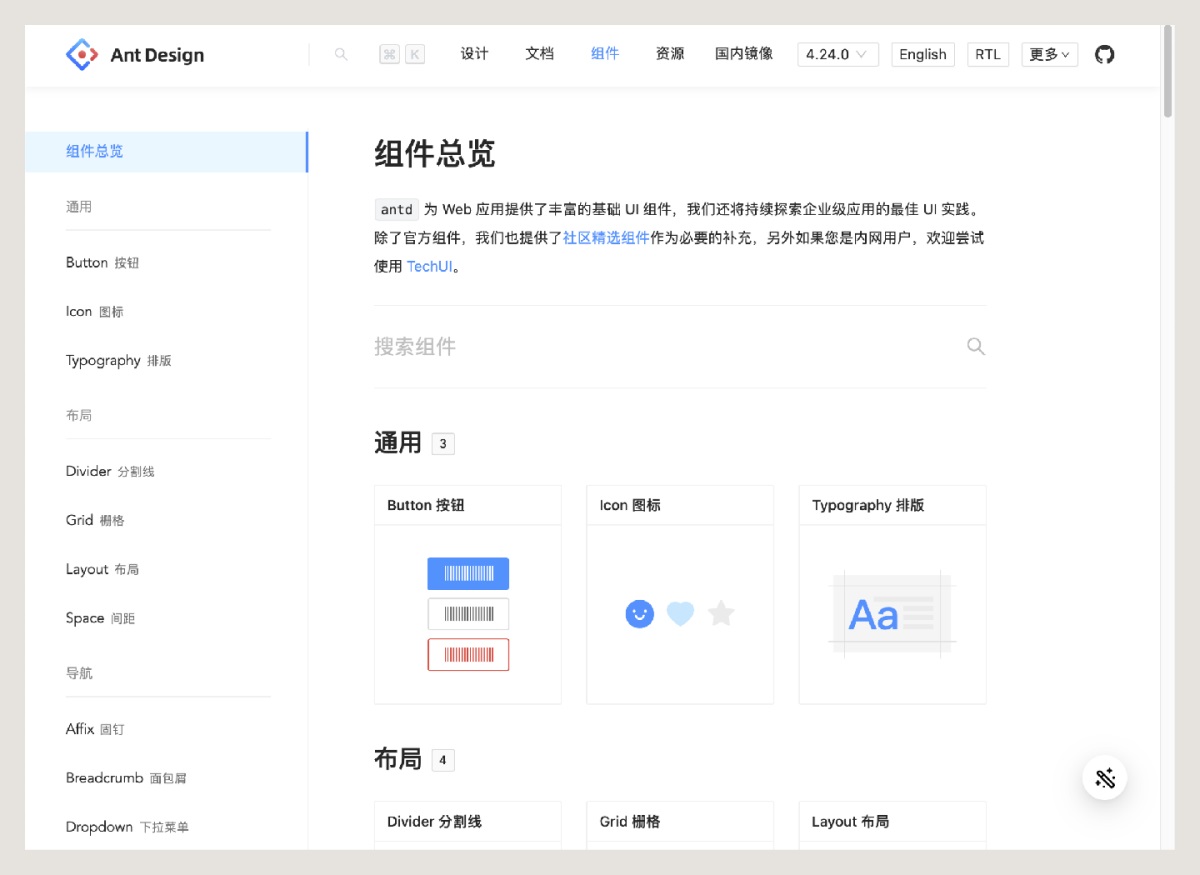The image size is (1200, 875).
Task: Open the GitHub repository icon
Action: click(x=1104, y=54)
